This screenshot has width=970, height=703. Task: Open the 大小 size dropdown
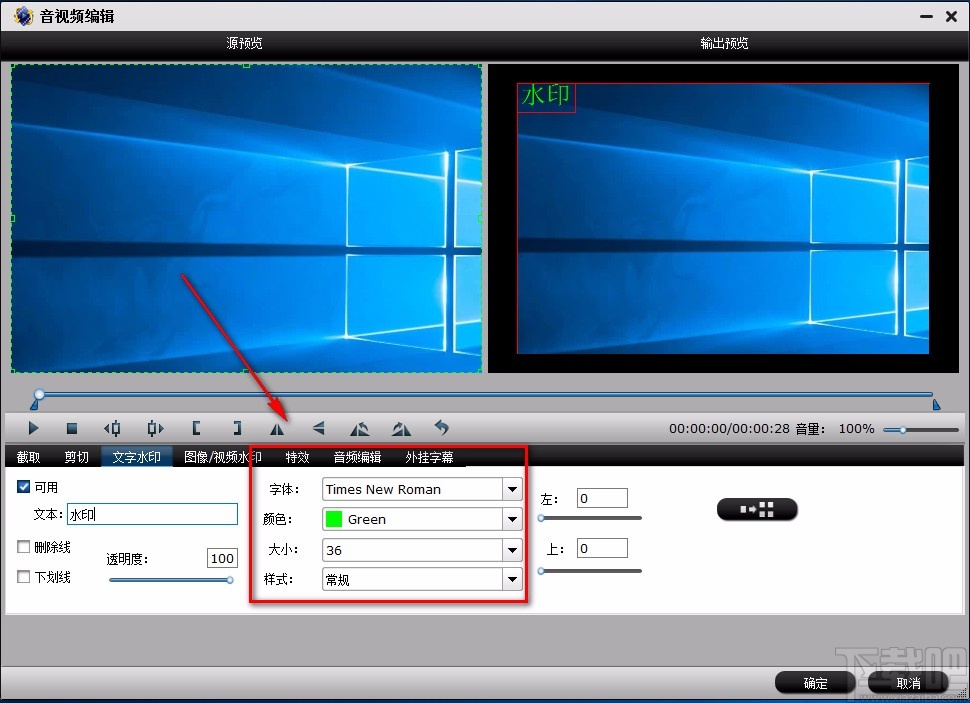pyautogui.click(x=511, y=549)
